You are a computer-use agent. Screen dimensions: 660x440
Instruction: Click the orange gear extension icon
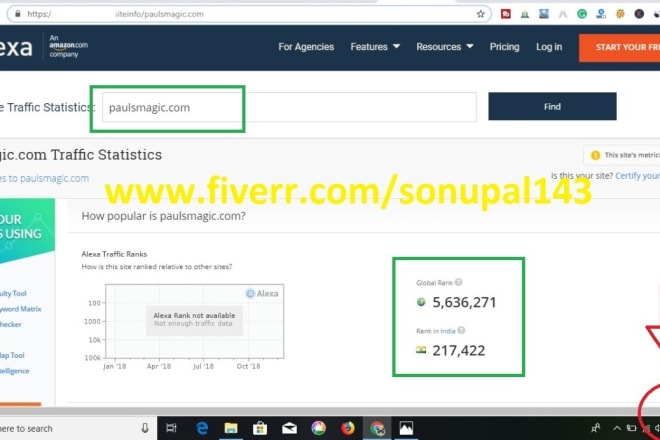coord(620,14)
